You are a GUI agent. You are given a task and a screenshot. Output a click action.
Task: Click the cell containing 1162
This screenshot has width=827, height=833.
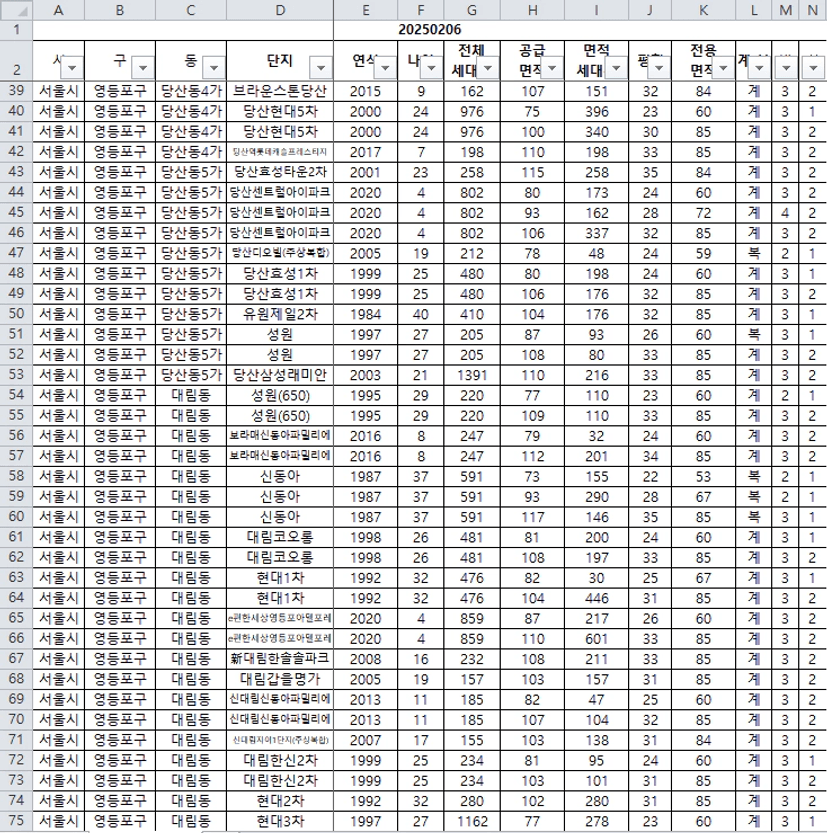coord(472,821)
